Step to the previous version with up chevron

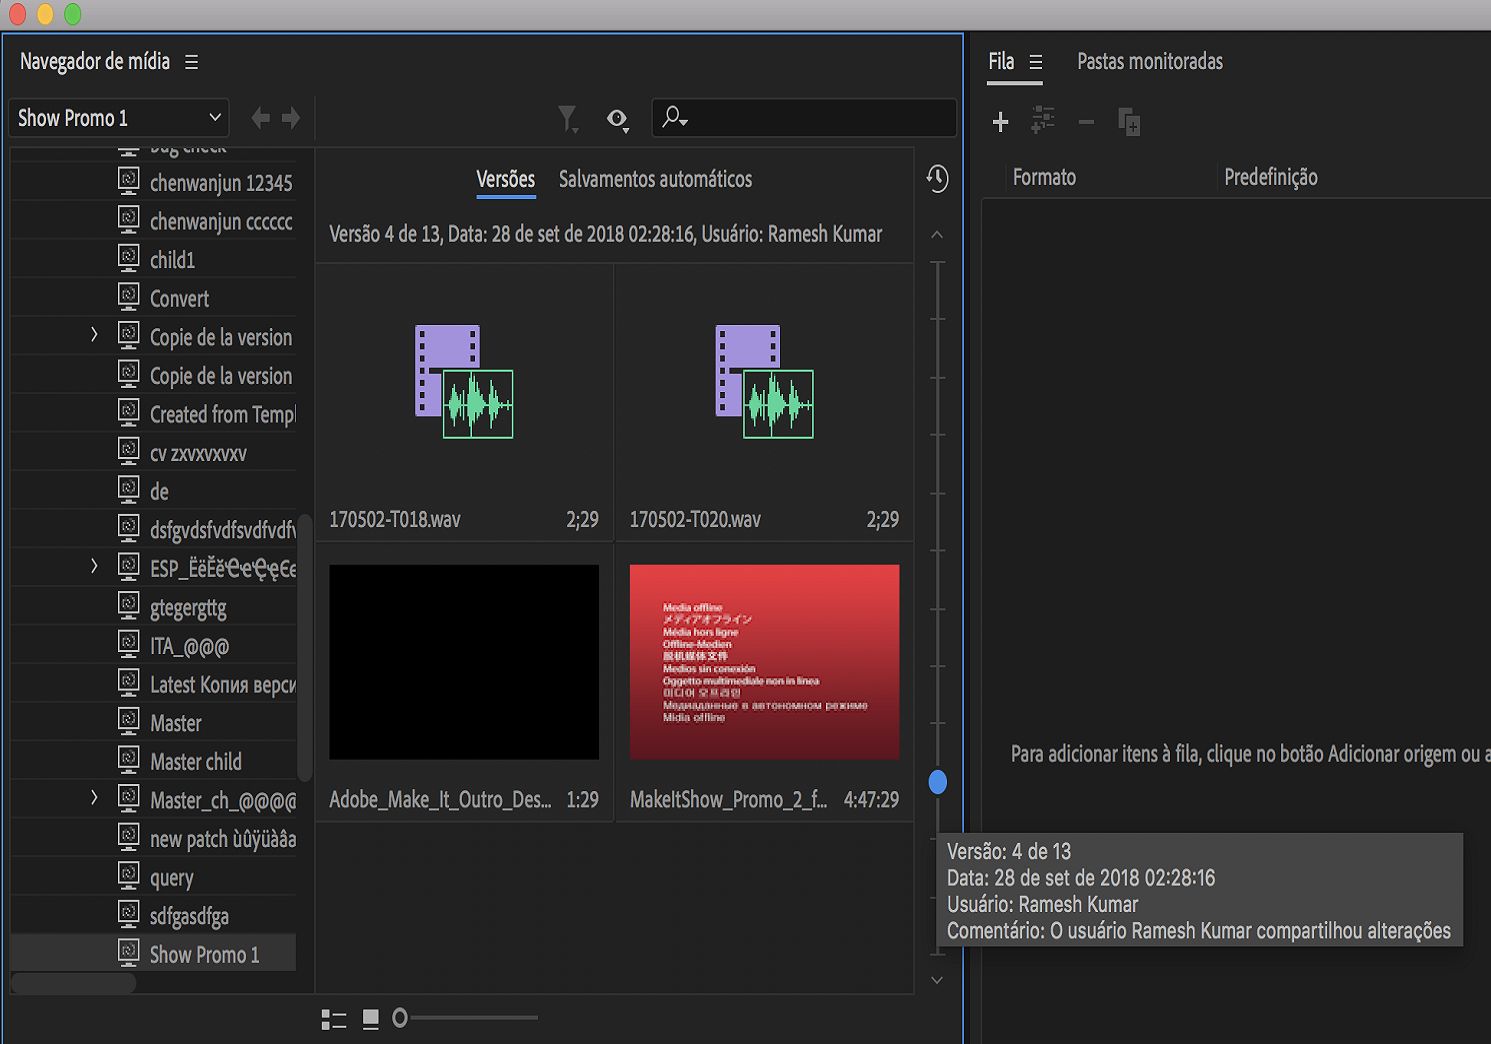[937, 235]
